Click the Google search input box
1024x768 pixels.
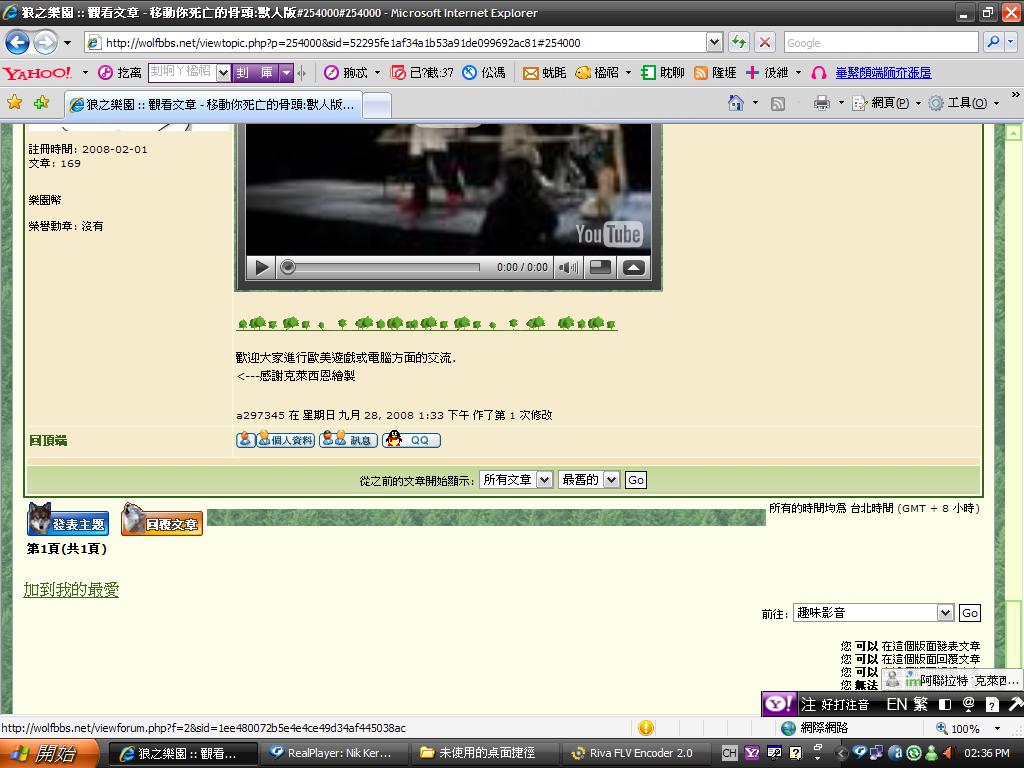[x=880, y=42]
